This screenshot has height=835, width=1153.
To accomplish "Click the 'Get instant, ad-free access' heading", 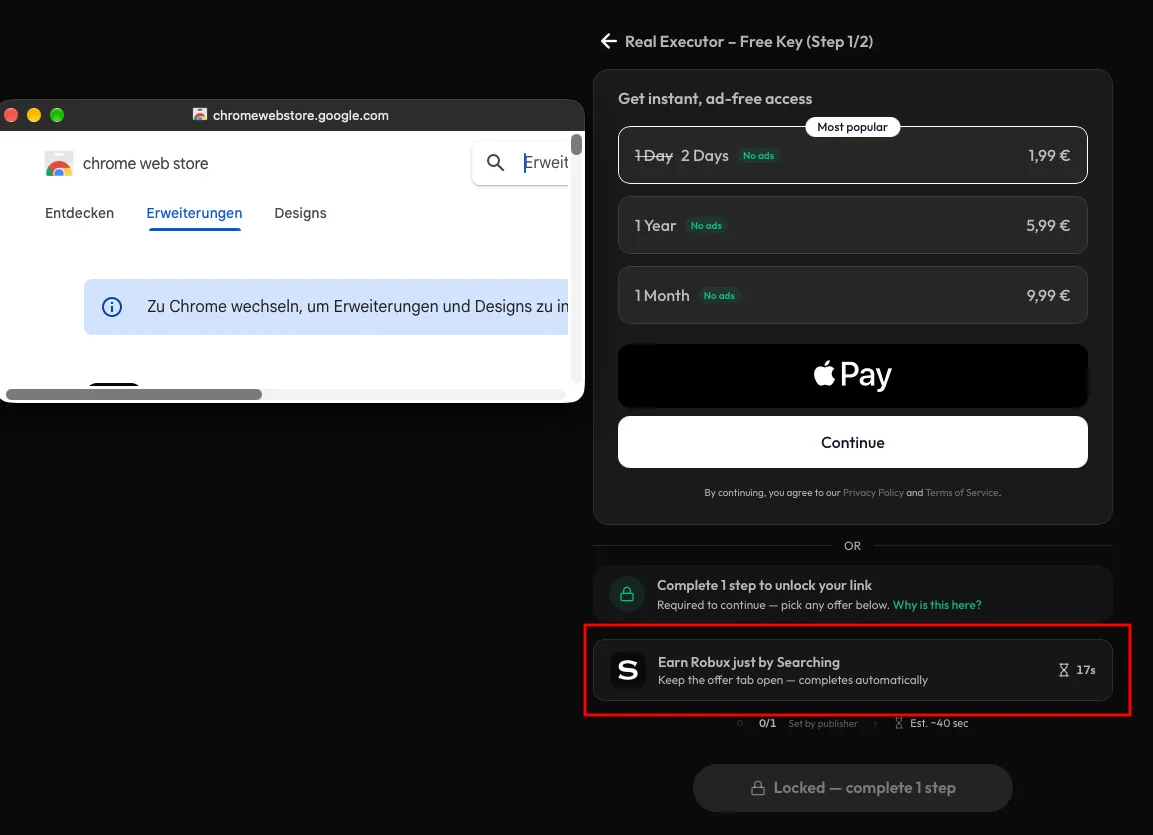I will [x=715, y=98].
